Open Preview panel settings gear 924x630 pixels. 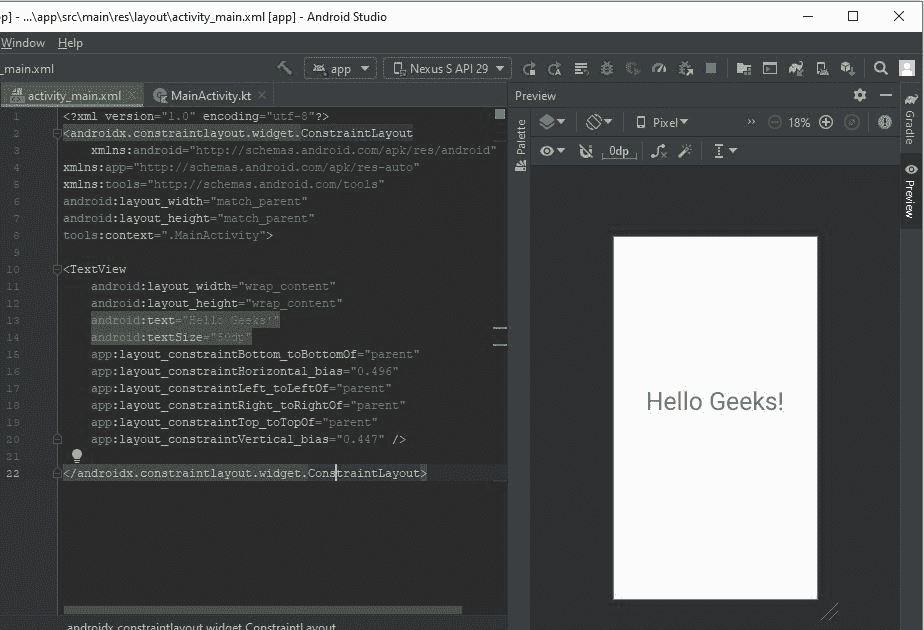tap(860, 95)
